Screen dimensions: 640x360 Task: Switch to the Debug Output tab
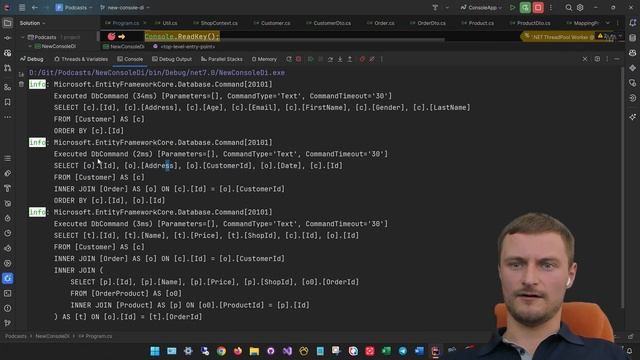coord(172,59)
